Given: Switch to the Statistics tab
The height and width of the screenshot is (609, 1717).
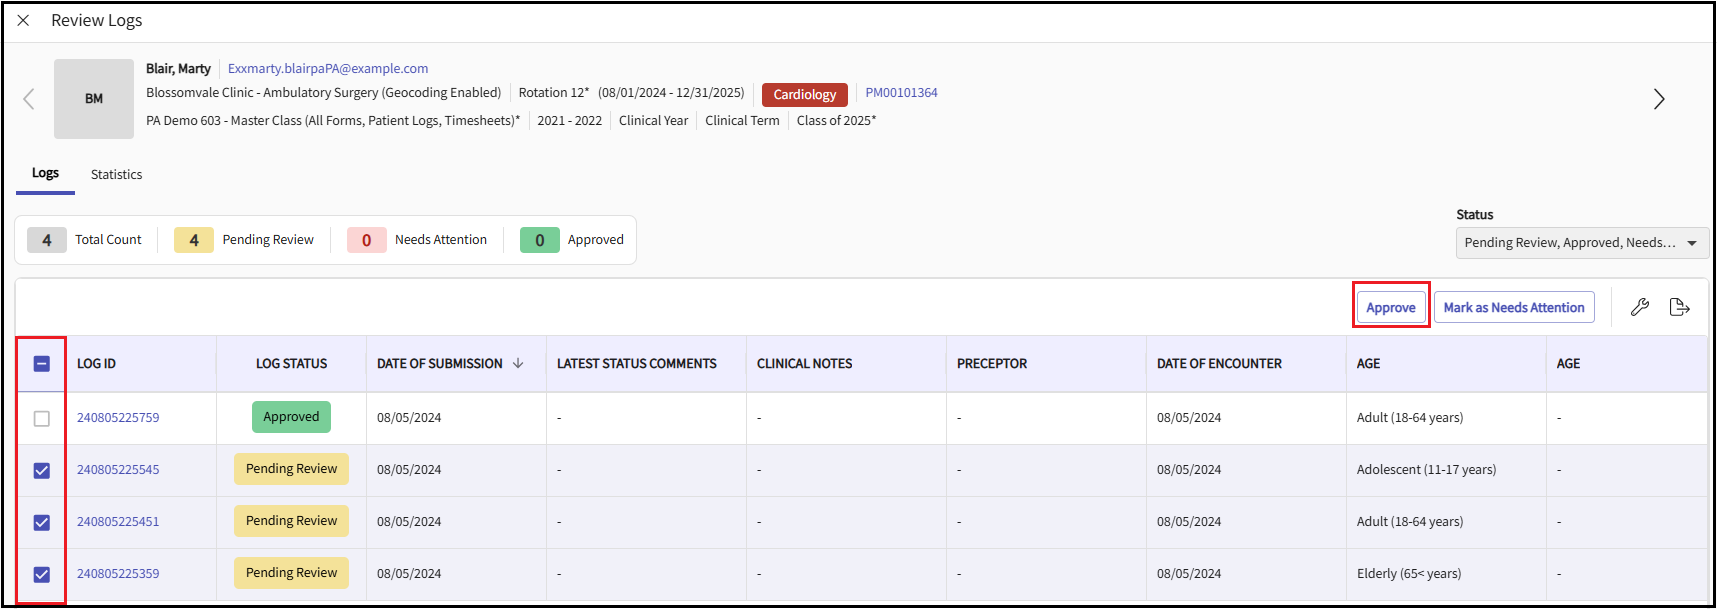Looking at the screenshot, I should (116, 175).
